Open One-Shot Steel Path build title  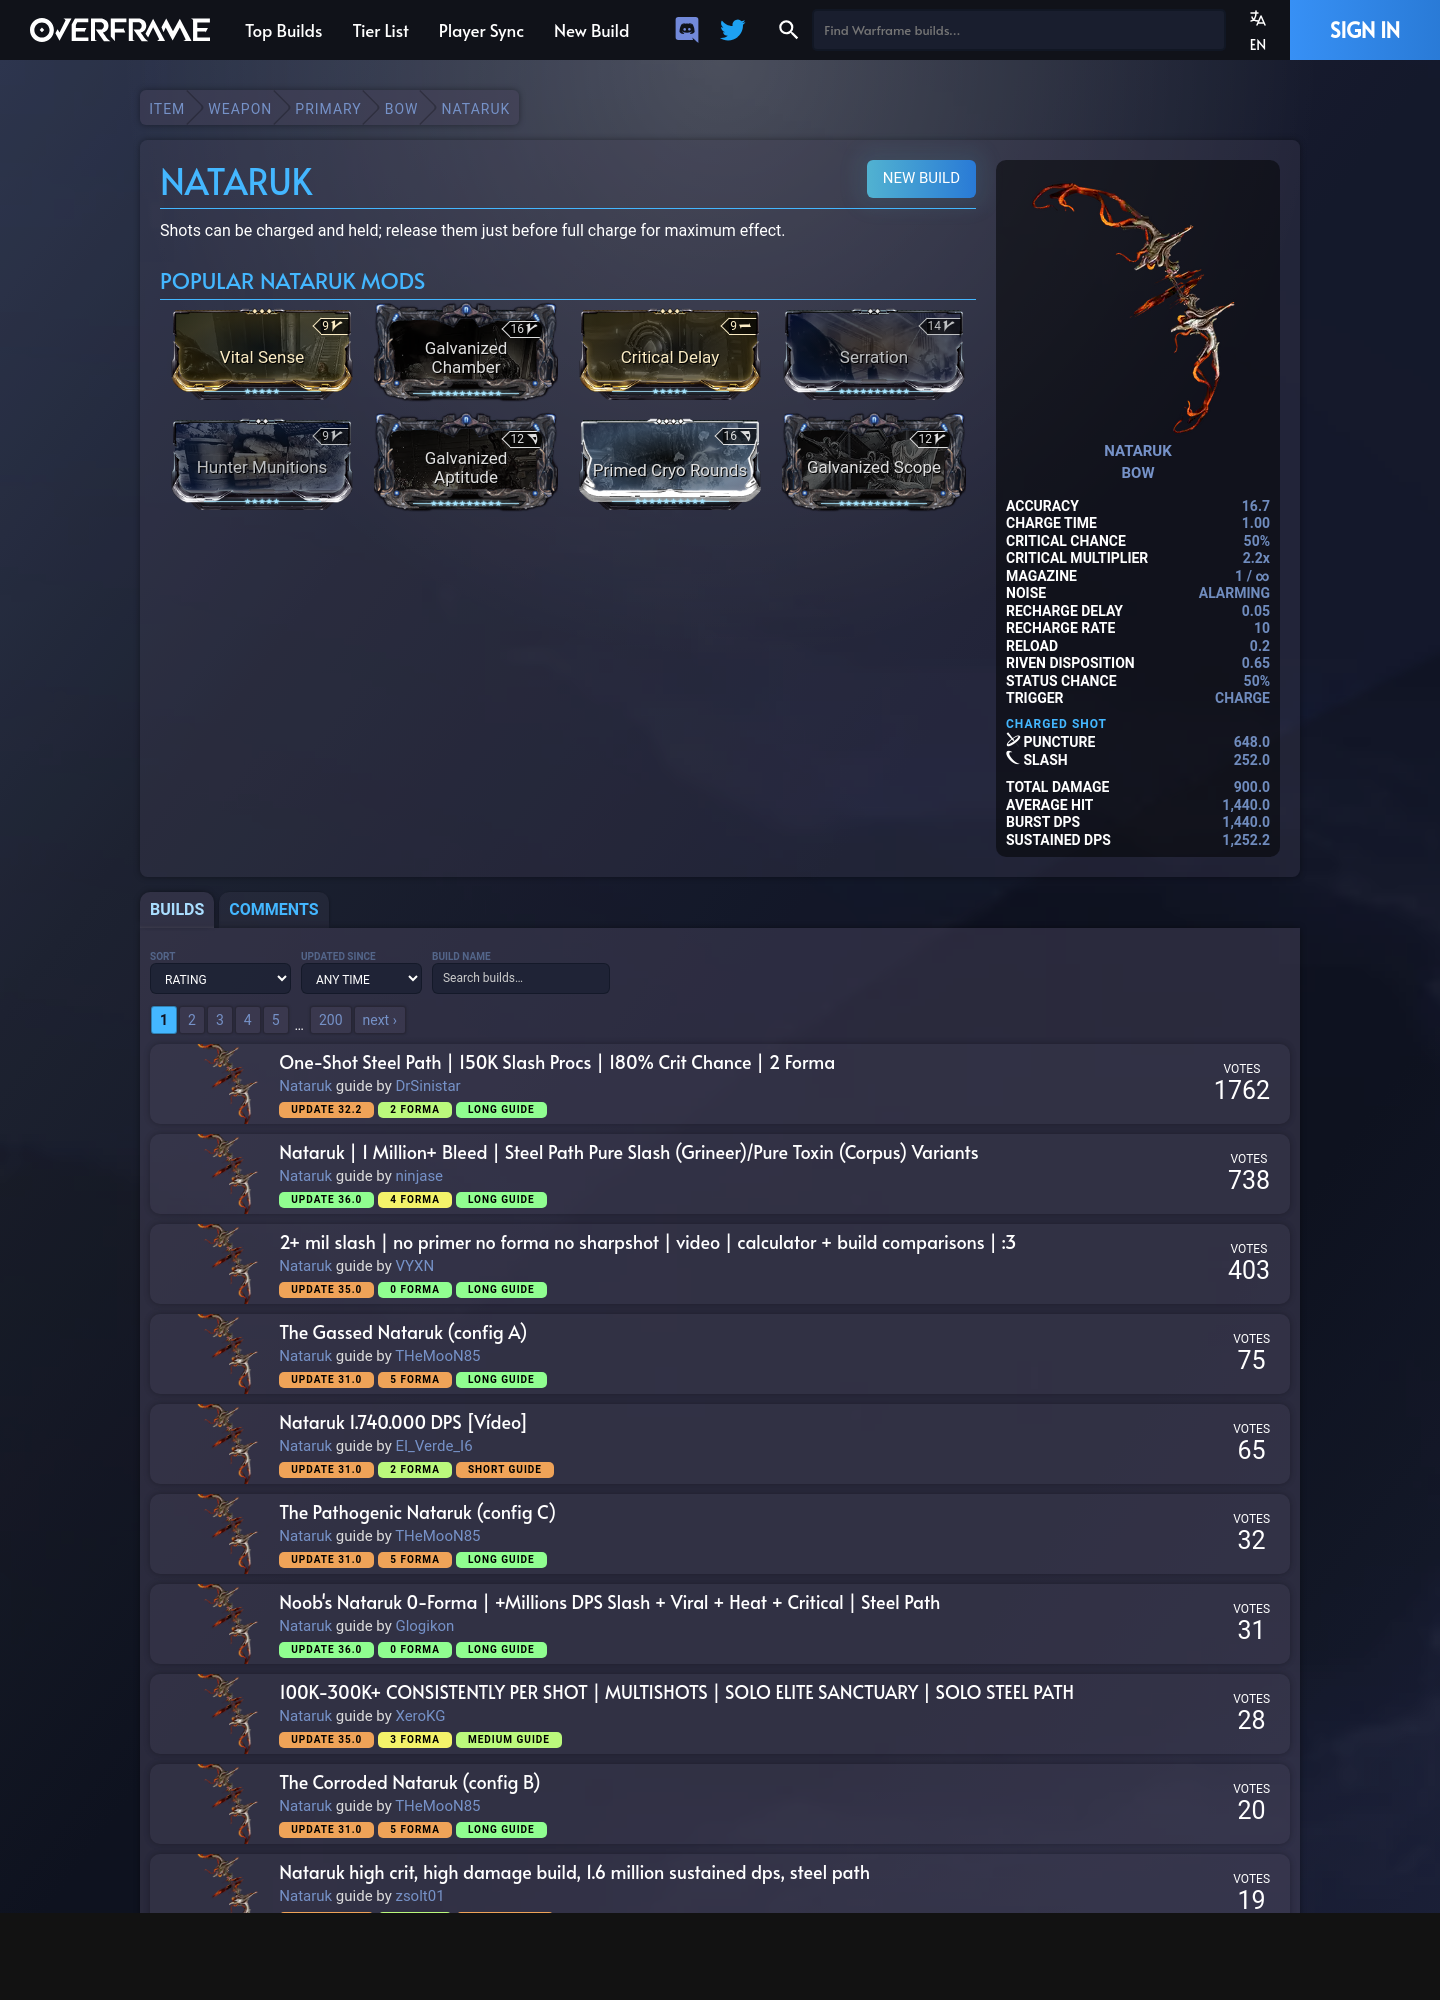pyautogui.click(x=557, y=1063)
